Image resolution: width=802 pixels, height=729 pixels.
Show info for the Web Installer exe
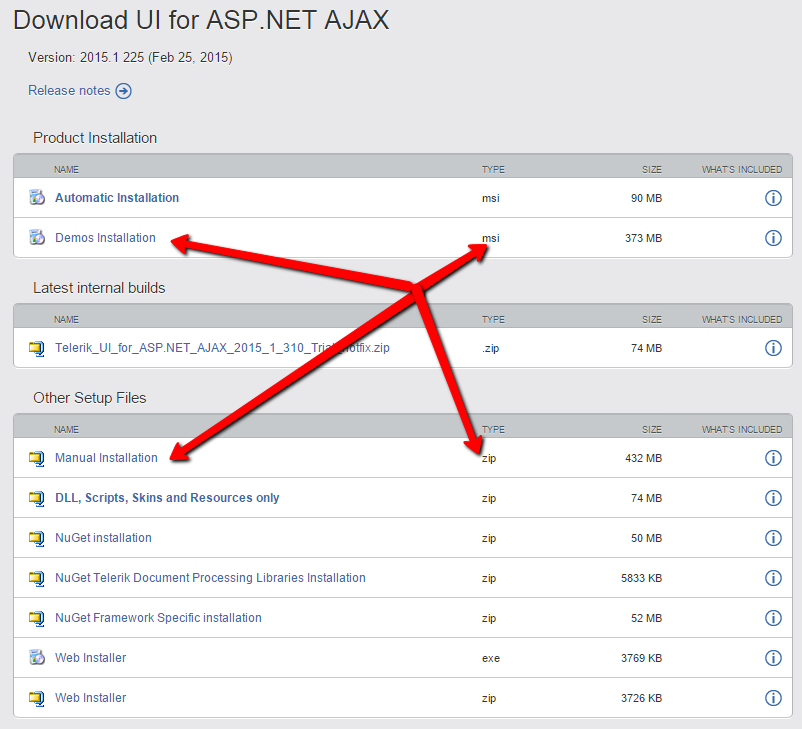click(772, 658)
